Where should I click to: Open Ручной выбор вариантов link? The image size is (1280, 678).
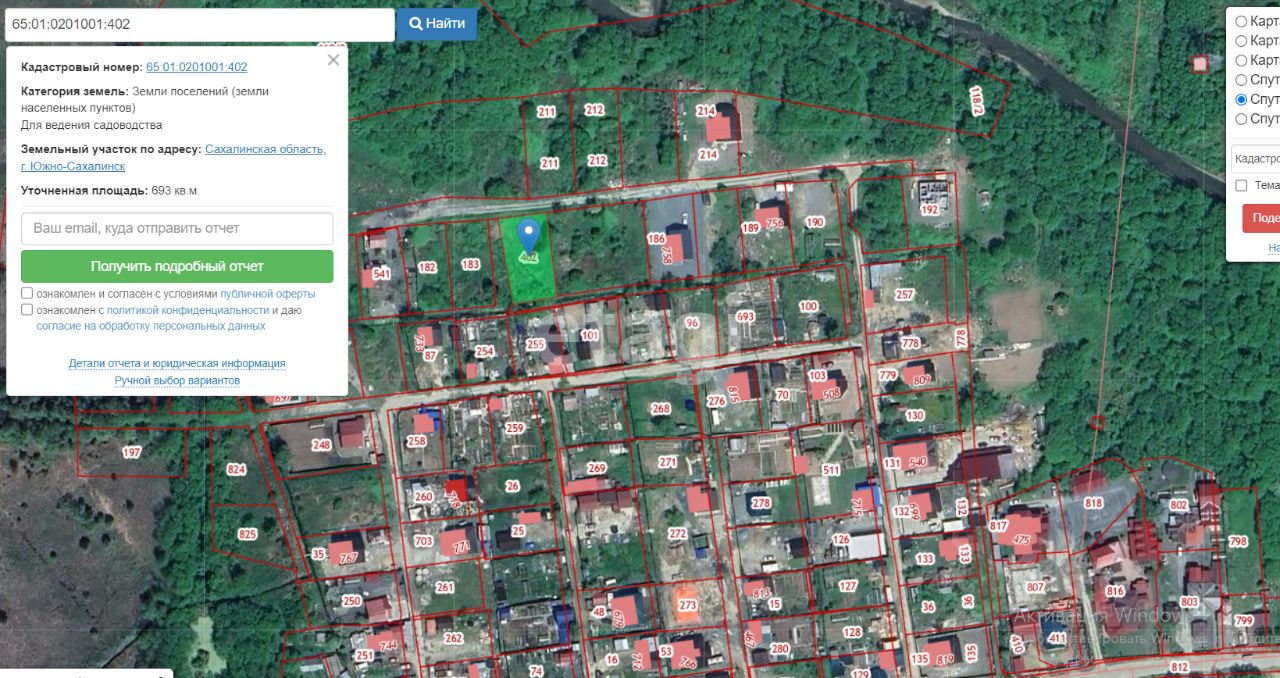(x=177, y=380)
